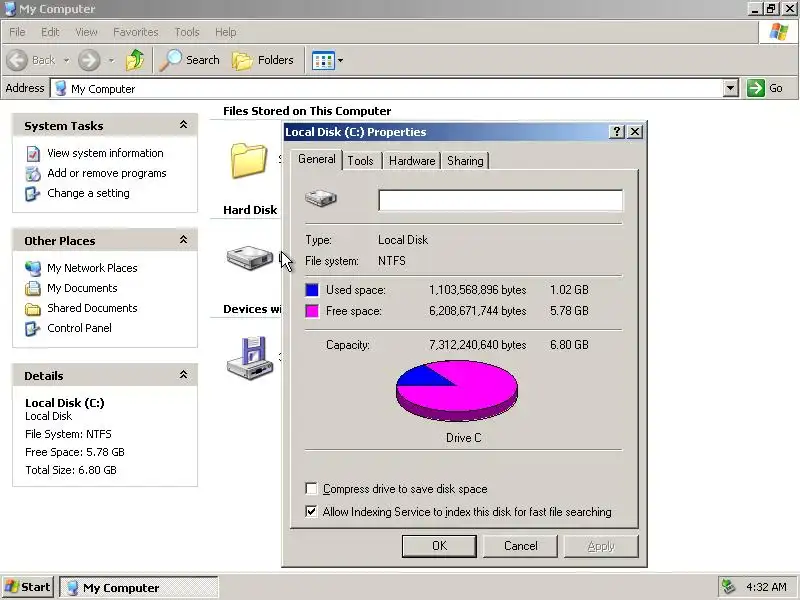This screenshot has height=600, width=800.
Task: Click the volume label input field
Action: (x=501, y=200)
